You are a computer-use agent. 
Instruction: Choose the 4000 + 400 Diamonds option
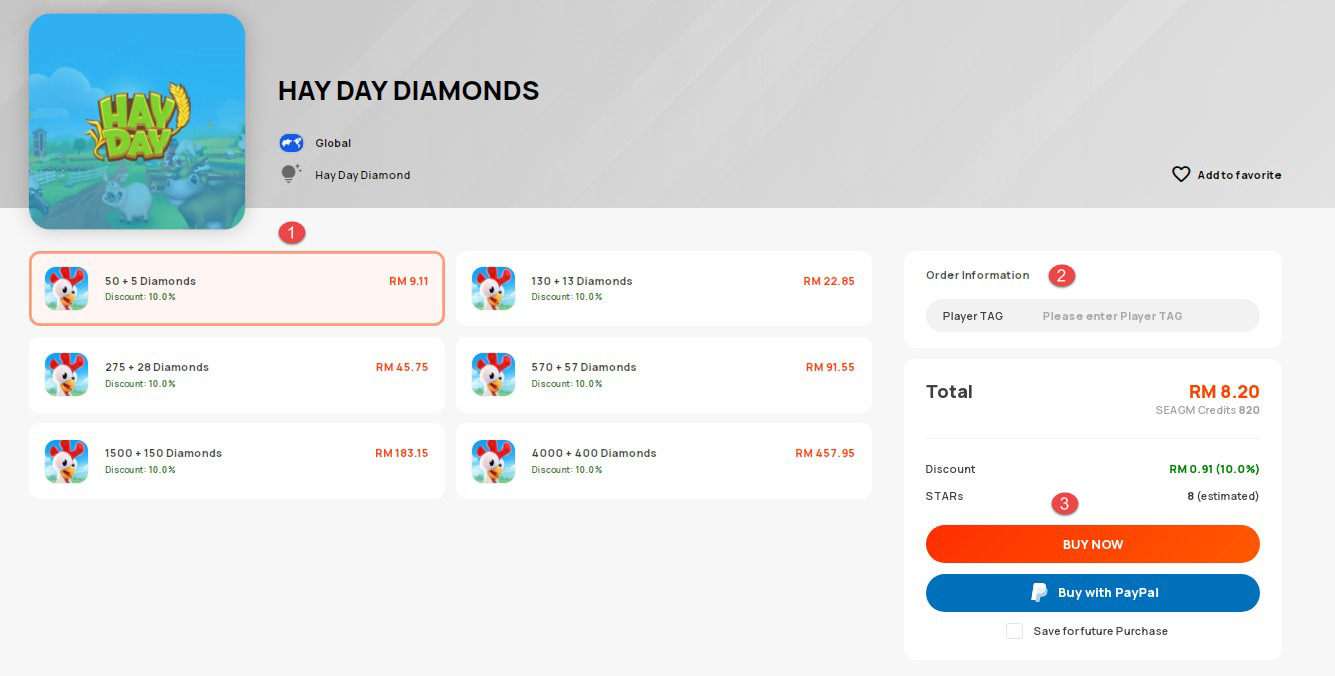(x=664, y=461)
